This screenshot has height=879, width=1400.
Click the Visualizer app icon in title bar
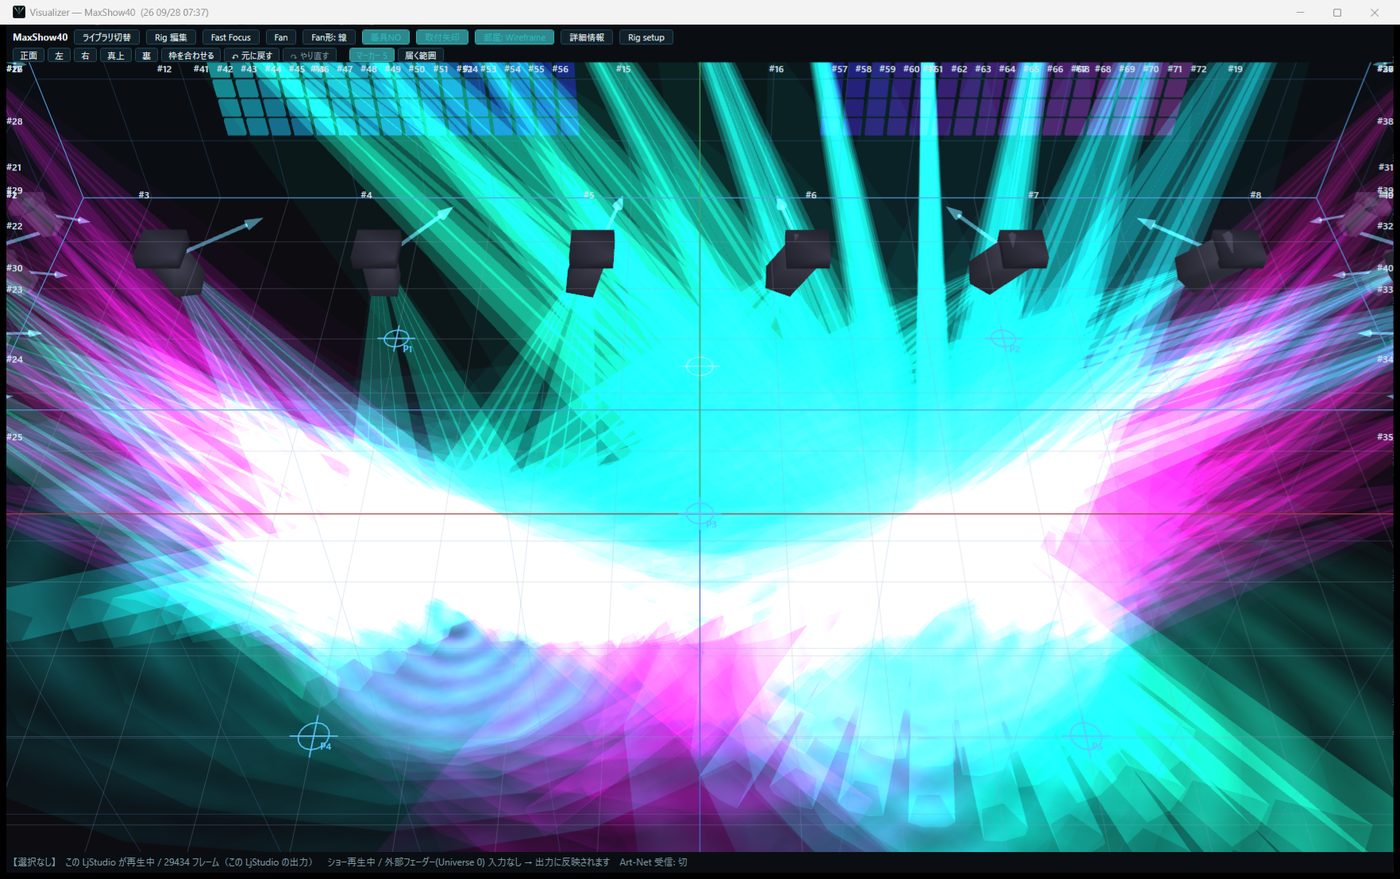[18, 12]
